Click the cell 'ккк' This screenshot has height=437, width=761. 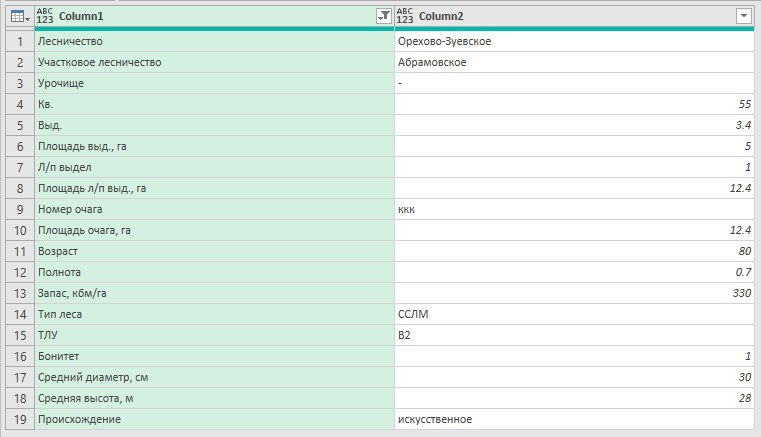click(575, 209)
